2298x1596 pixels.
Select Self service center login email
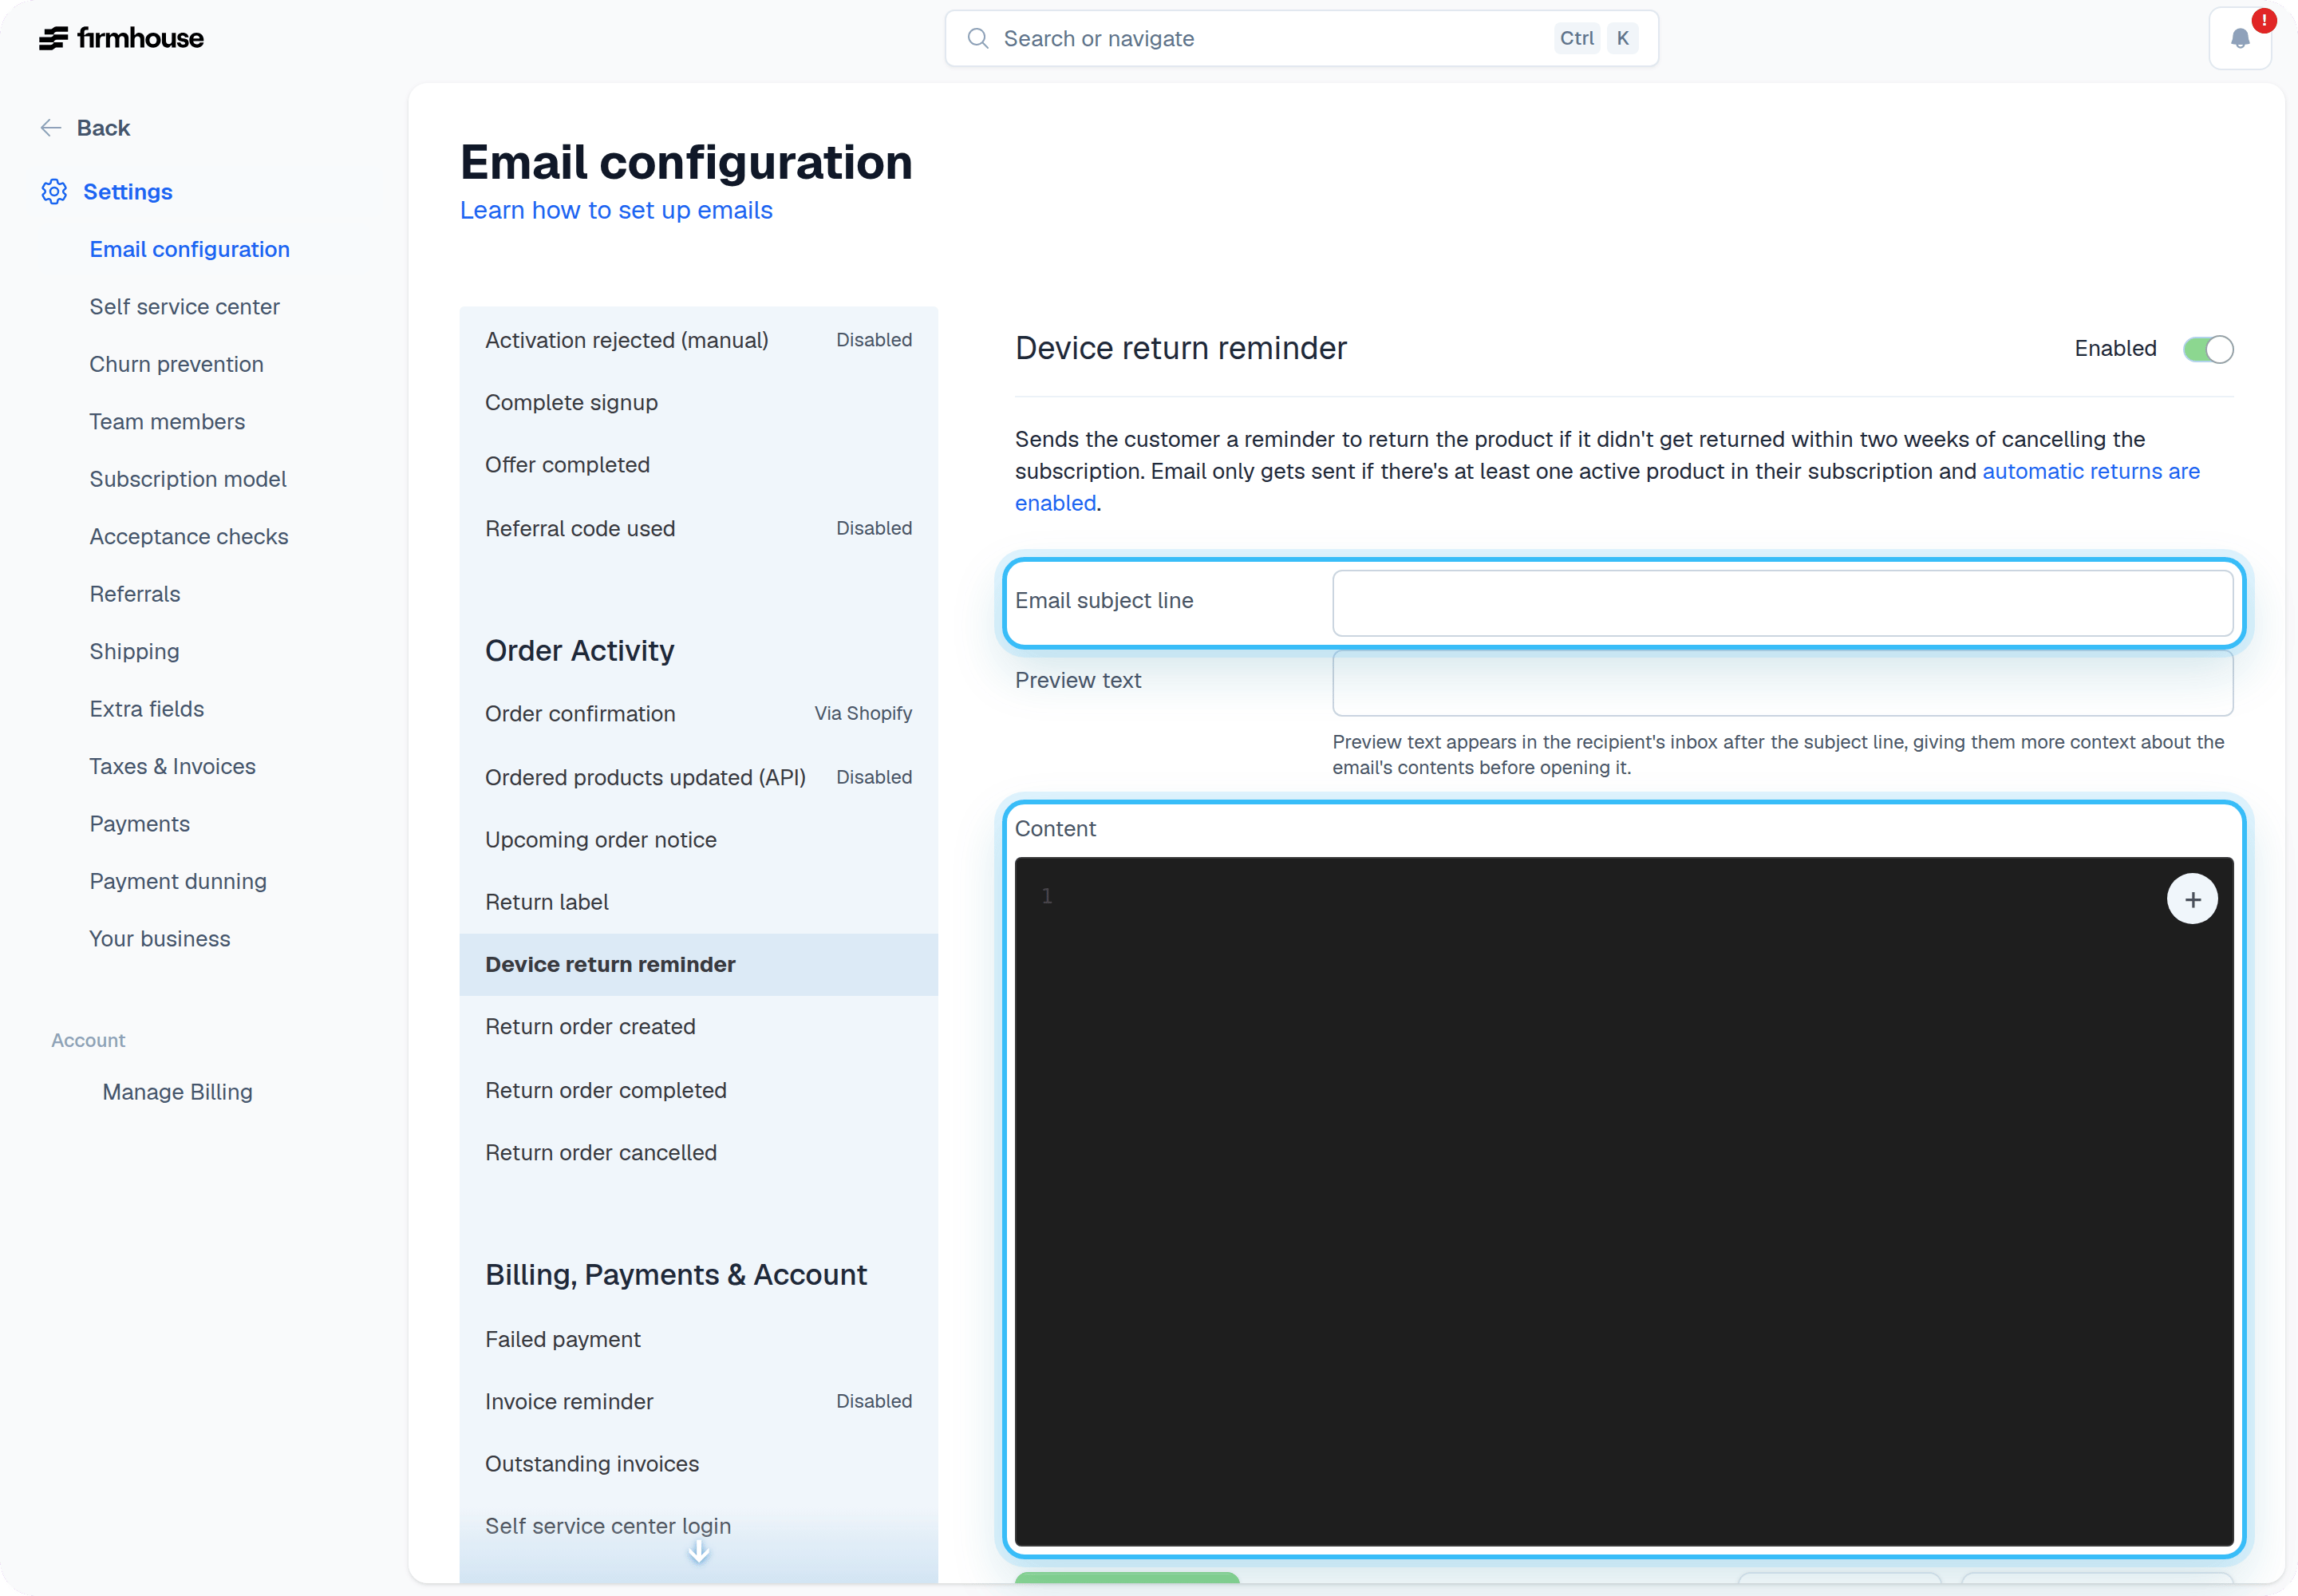coord(698,1526)
